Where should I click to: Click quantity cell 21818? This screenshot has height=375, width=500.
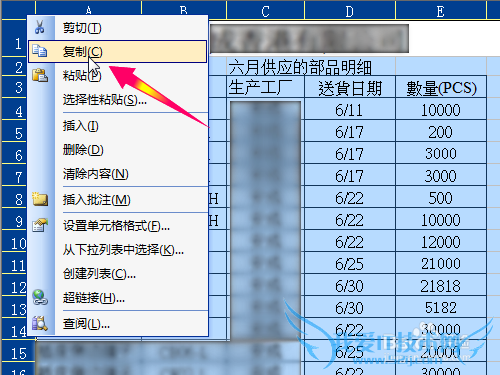coord(441,285)
